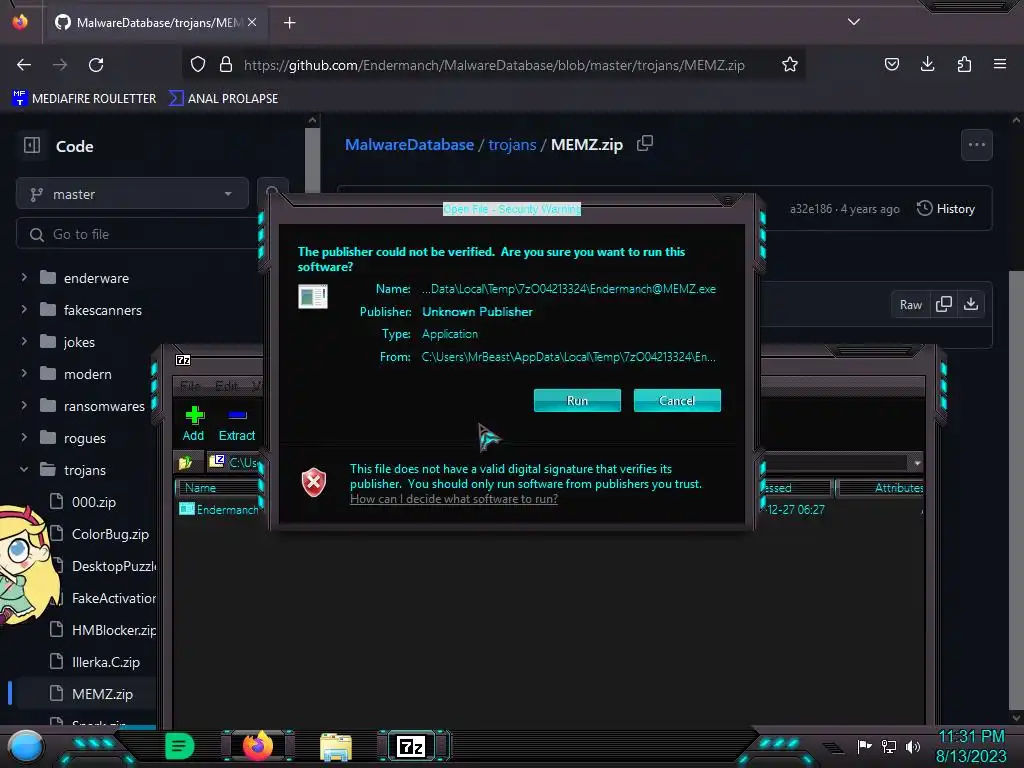Copy file path icon next to MEMZ.zip
1024x768 pixels.
(645, 144)
